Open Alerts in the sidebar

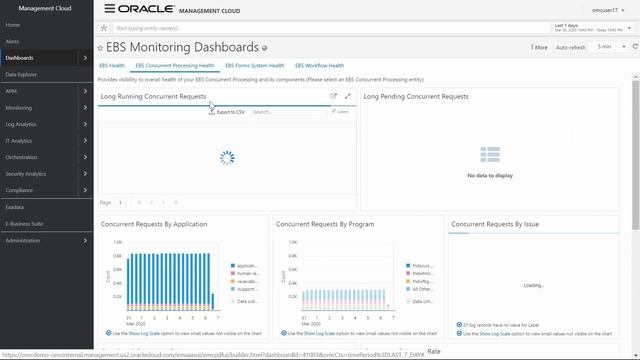coord(12,42)
